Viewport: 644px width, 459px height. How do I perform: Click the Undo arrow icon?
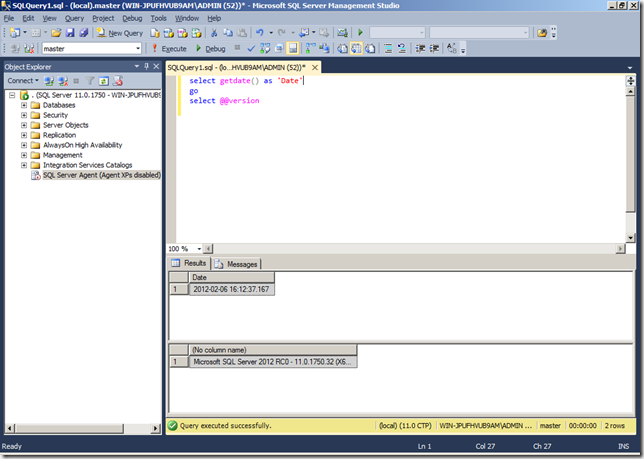pyautogui.click(x=259, y=33)
